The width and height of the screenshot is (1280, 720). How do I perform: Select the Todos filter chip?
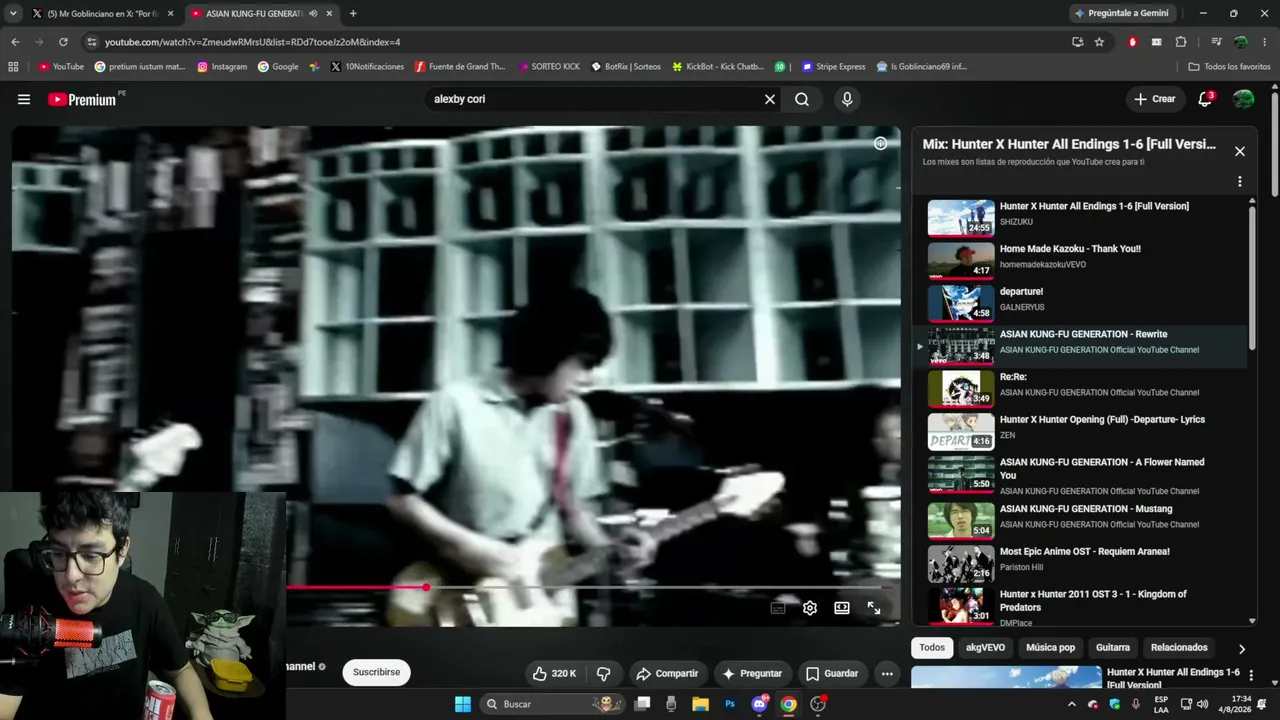[x=932, y=648]
